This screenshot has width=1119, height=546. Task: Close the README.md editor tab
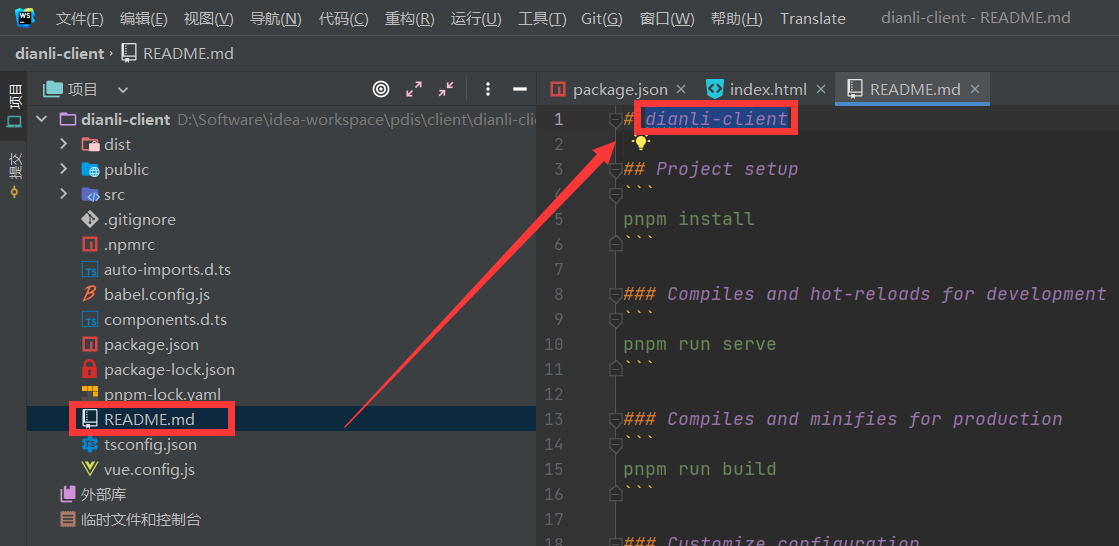click(976, 89)
